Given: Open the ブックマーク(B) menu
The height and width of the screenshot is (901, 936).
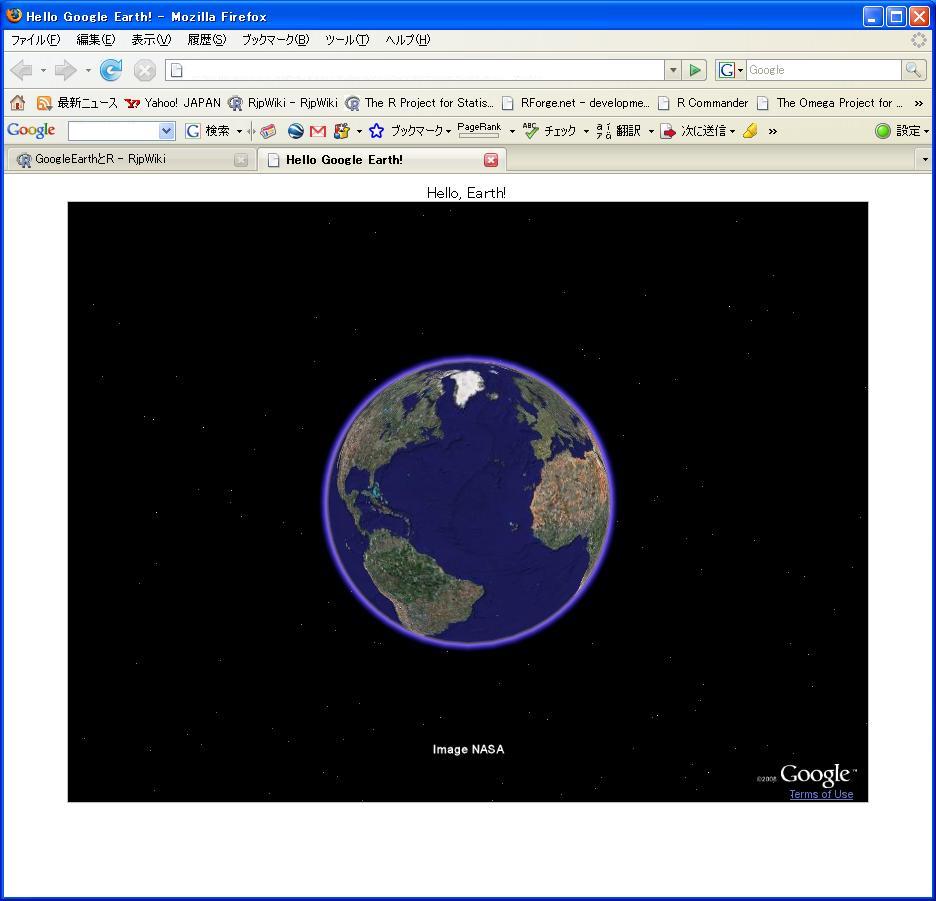Looking at the screenshot, I should click(275, 40).
